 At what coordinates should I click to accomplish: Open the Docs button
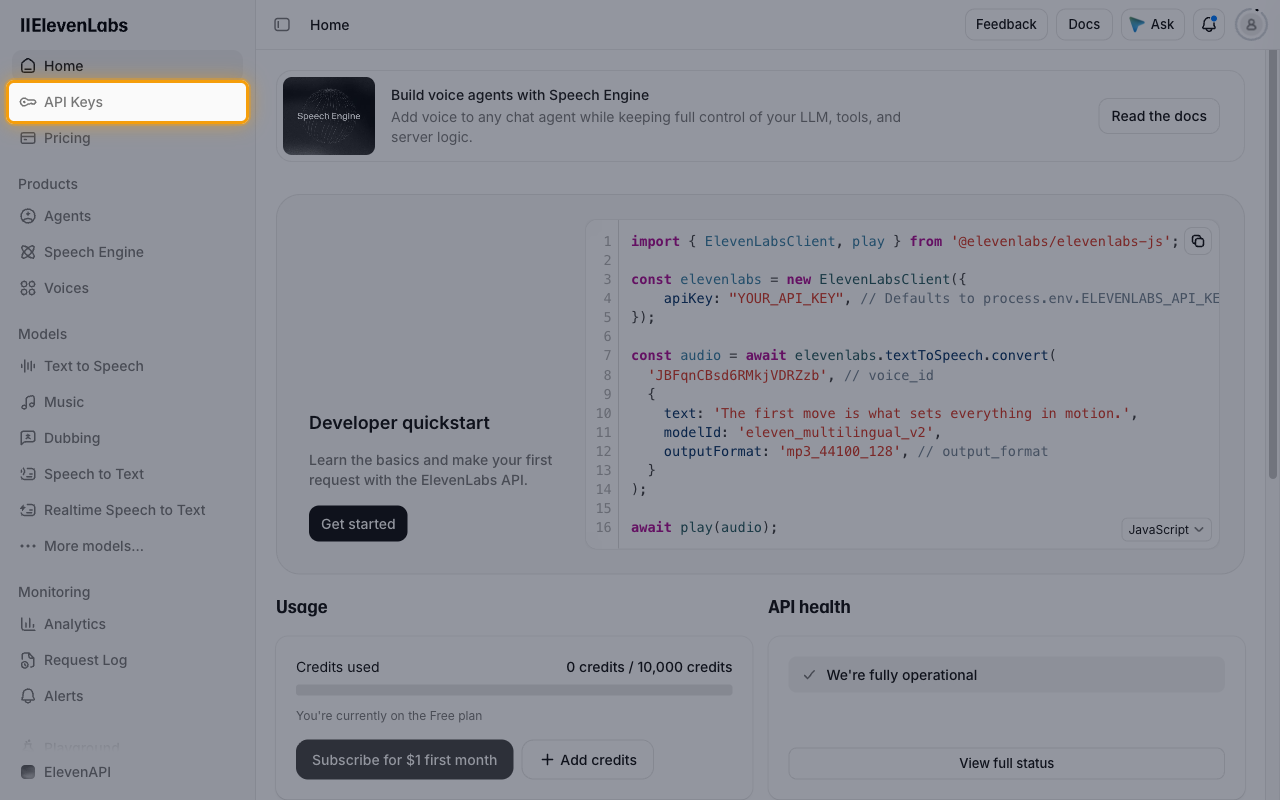pyautogui.click(x=1084, y=24)
